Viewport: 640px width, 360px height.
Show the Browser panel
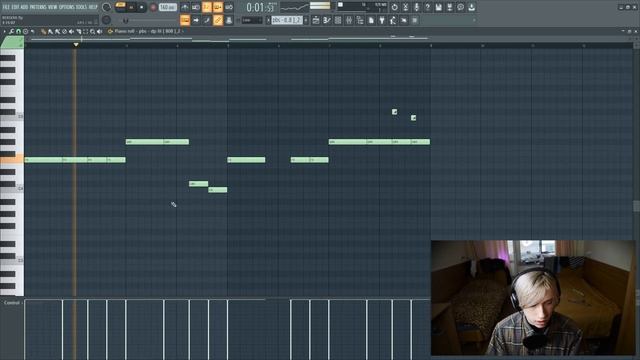coord(360,20)
